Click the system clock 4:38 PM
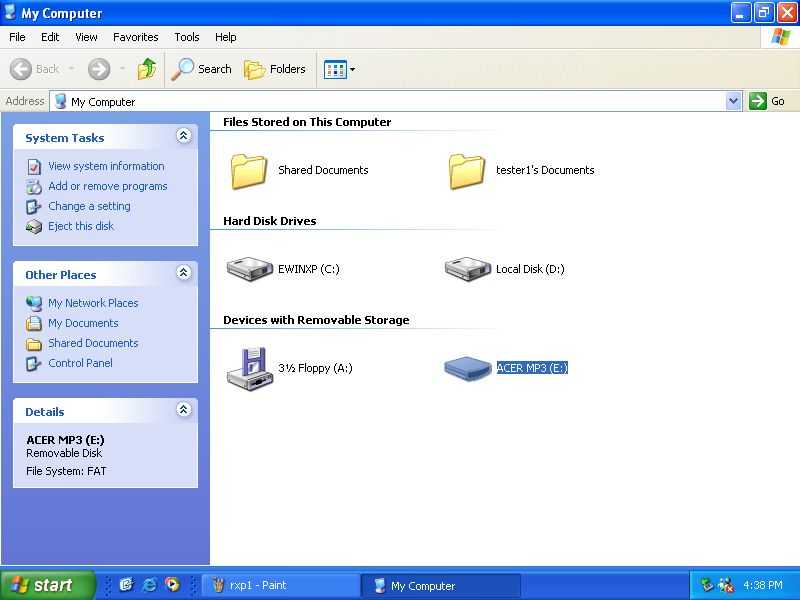The height and width of the screenshot is (600, 800). 763,585
